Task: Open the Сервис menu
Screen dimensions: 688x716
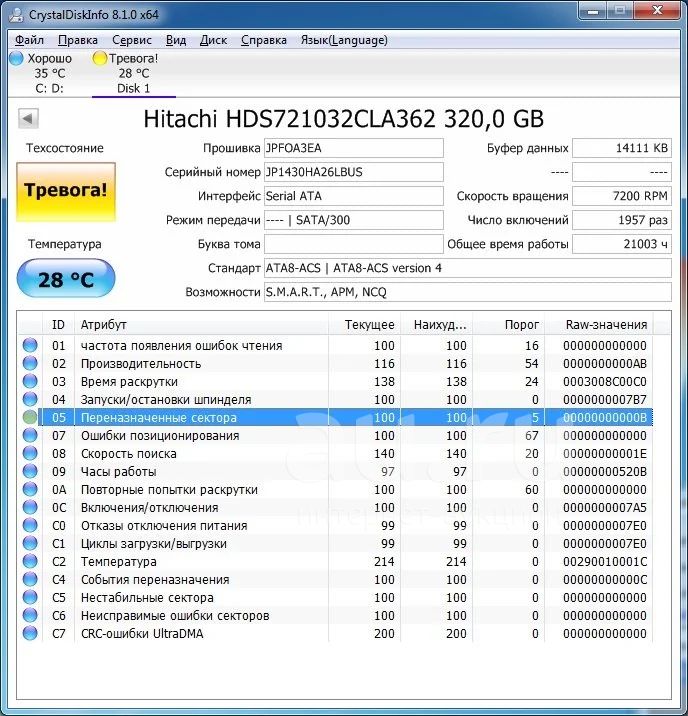Action: 131,40
